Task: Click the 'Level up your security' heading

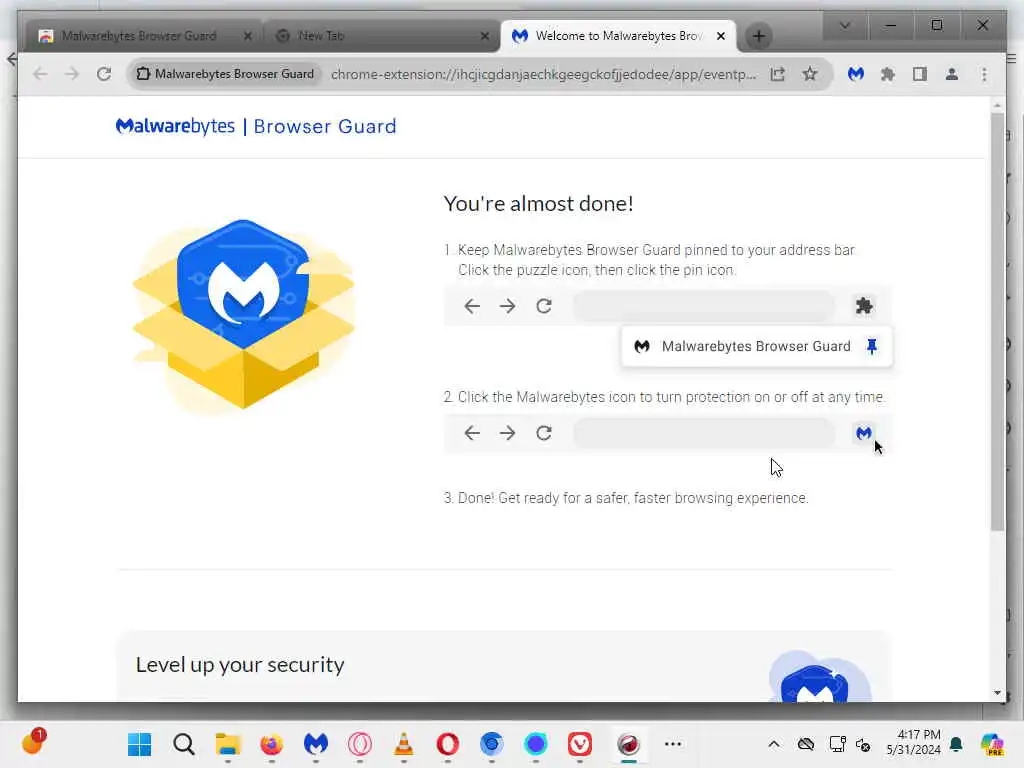Action: pyautogui.click(x=240, y=665)
